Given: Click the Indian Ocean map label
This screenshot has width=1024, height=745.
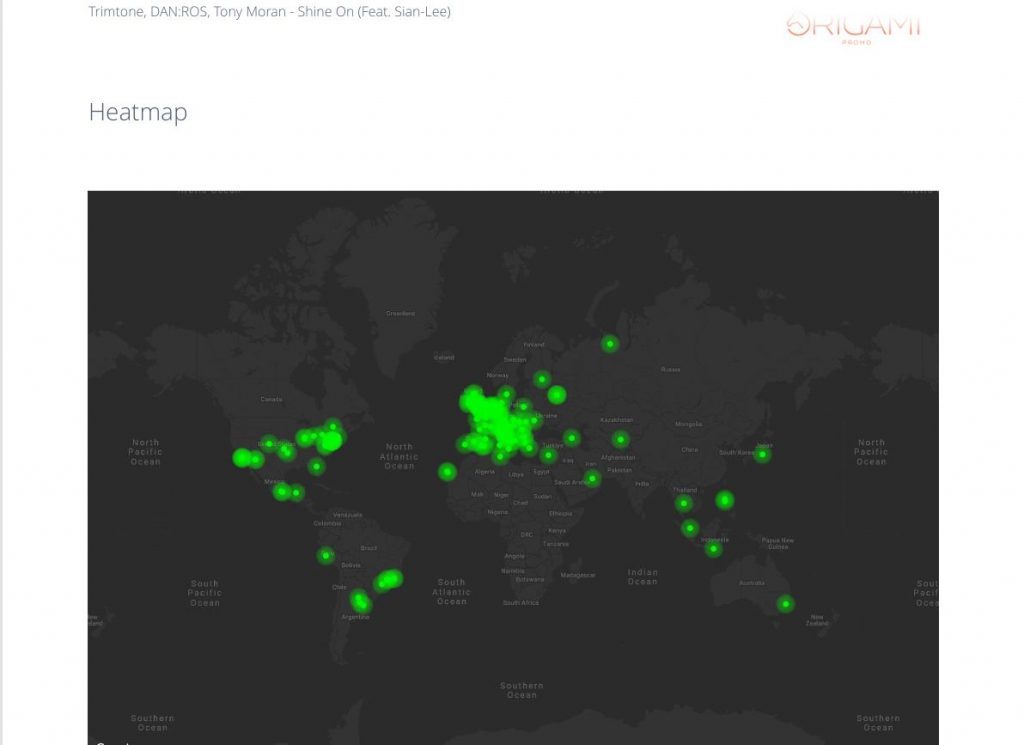Looking at the screenshot, I should coord(643,576).
